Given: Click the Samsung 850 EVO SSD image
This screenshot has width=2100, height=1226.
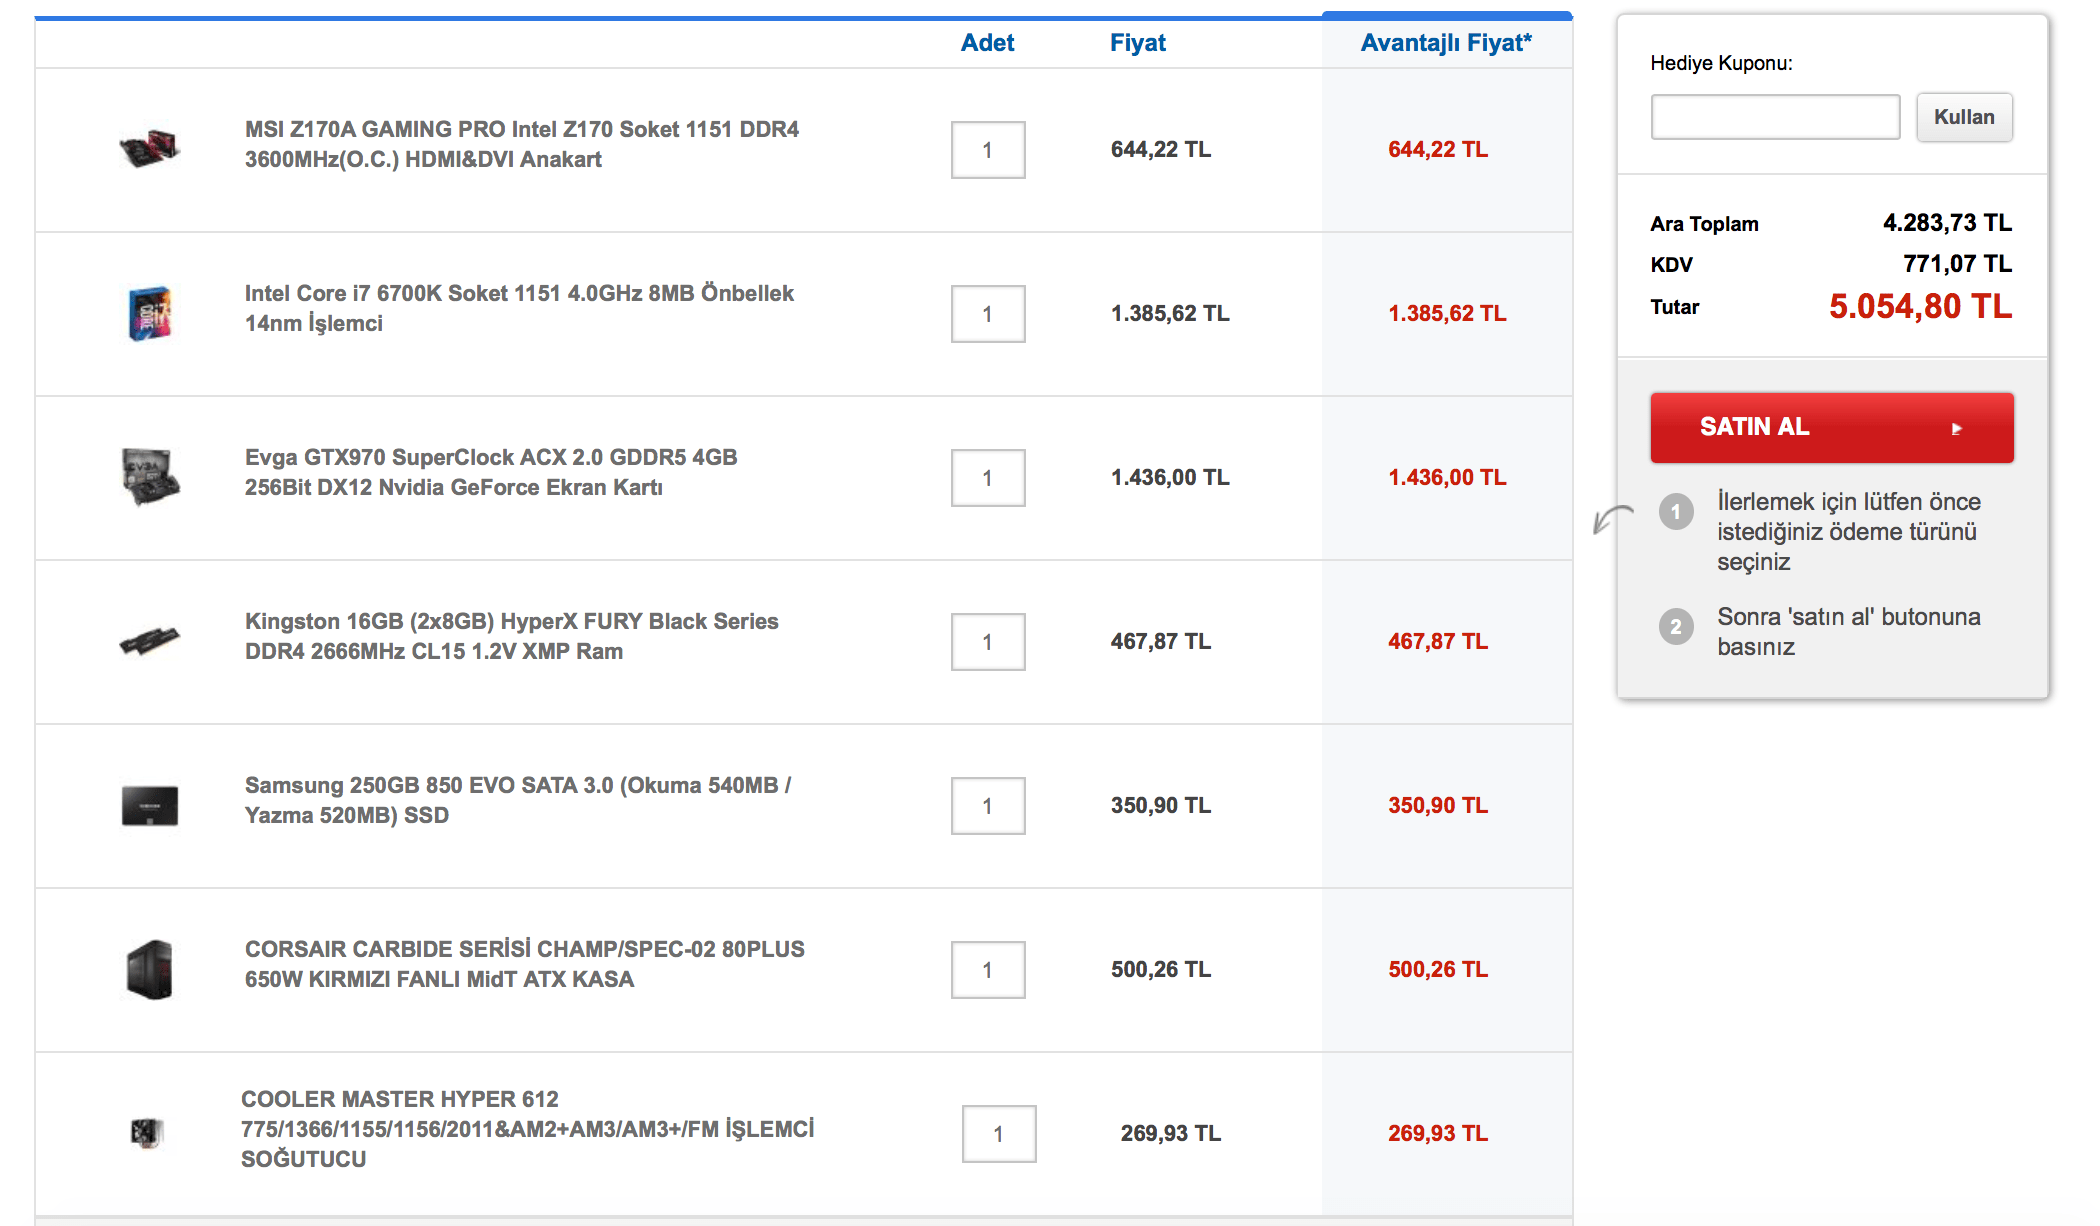Looking at the screenshot, I should click(150, 805).
